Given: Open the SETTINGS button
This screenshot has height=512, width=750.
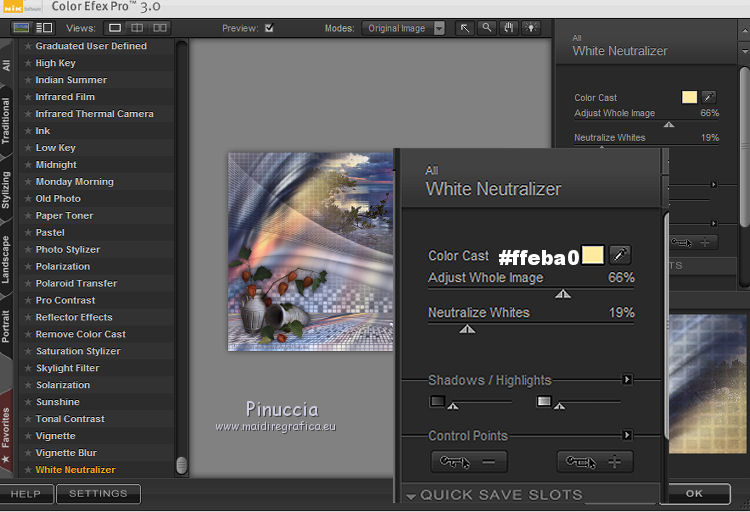Looking at the screenshot, I should pos(98,494).
